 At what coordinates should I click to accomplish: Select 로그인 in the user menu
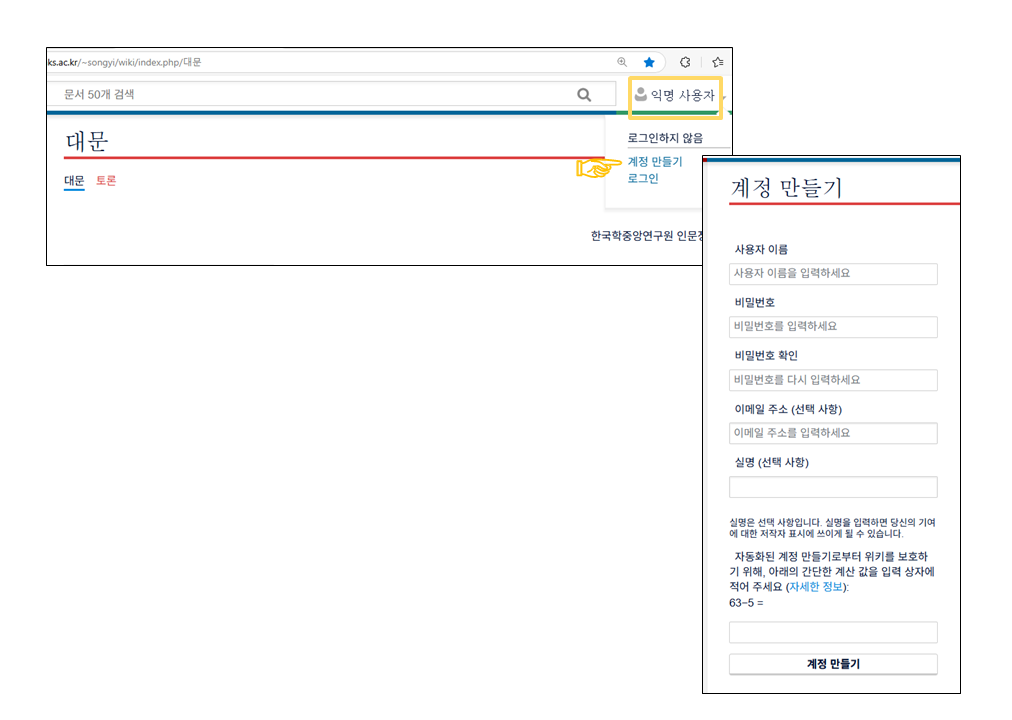[643, 178]
